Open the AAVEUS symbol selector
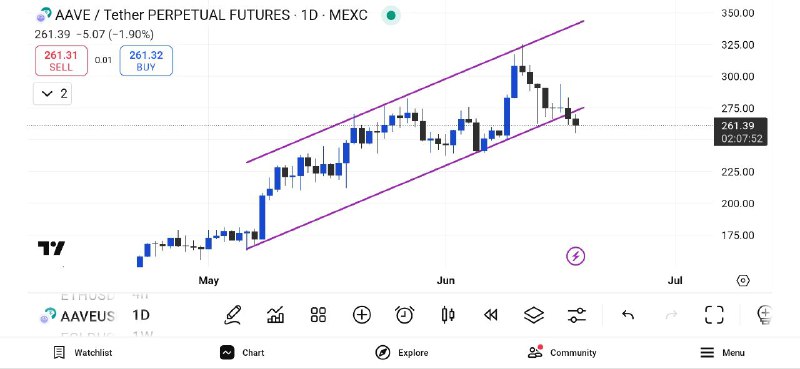This screenshot has width=800, height=369. click(78, 316)
